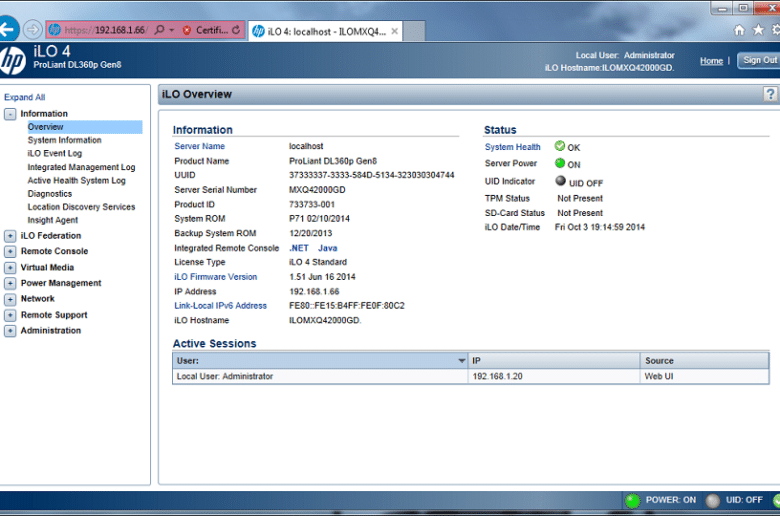Image resolution: width=780 pixels, height=516 pixels.
Task: Click iLO Date/Time value
Action: coord(599,227)
